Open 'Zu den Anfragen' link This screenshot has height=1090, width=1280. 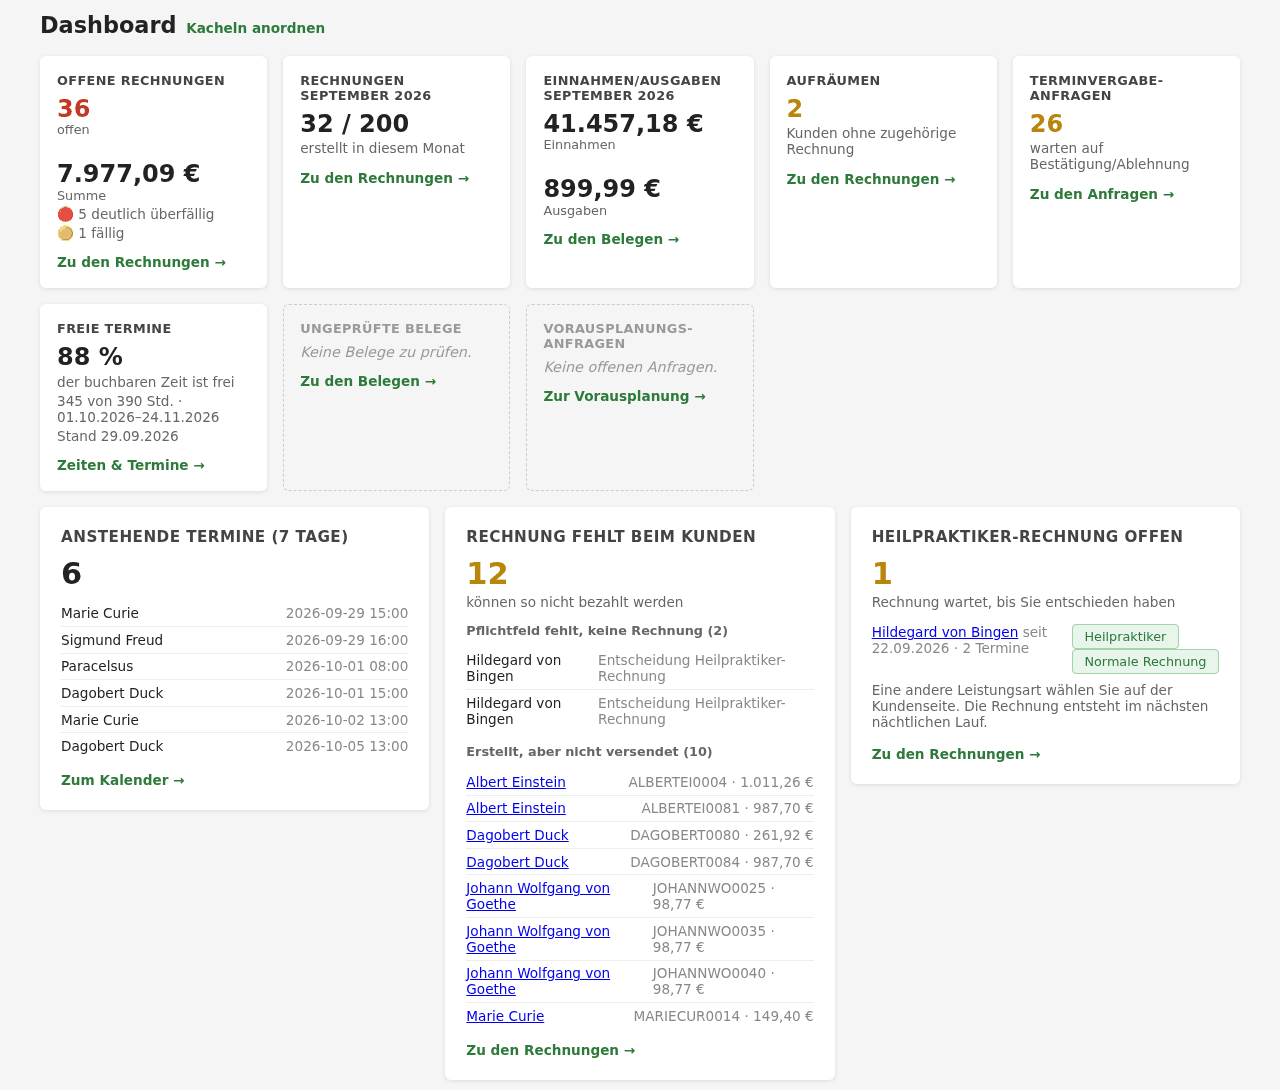coord(1102,194)
